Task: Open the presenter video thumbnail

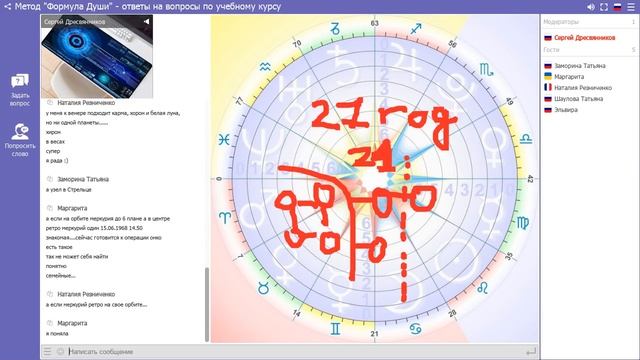Action: [x=97, y=57]
